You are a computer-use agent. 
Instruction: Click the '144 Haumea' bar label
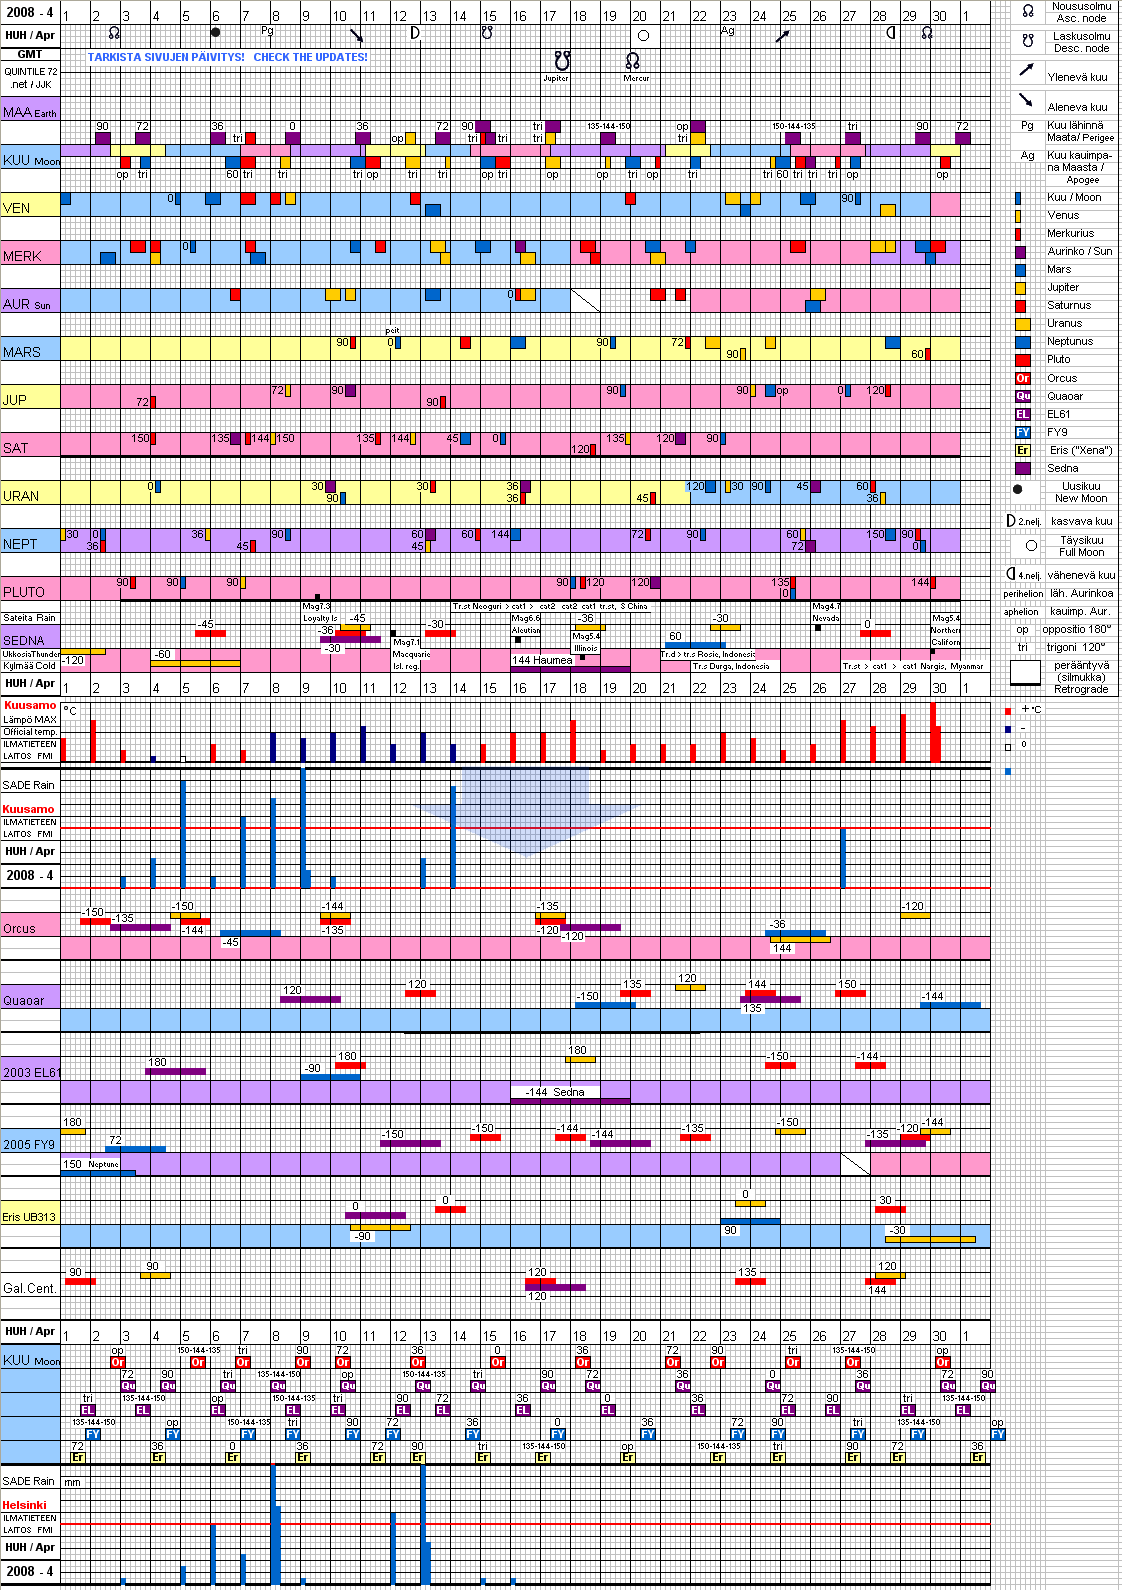tap(542, 660)
